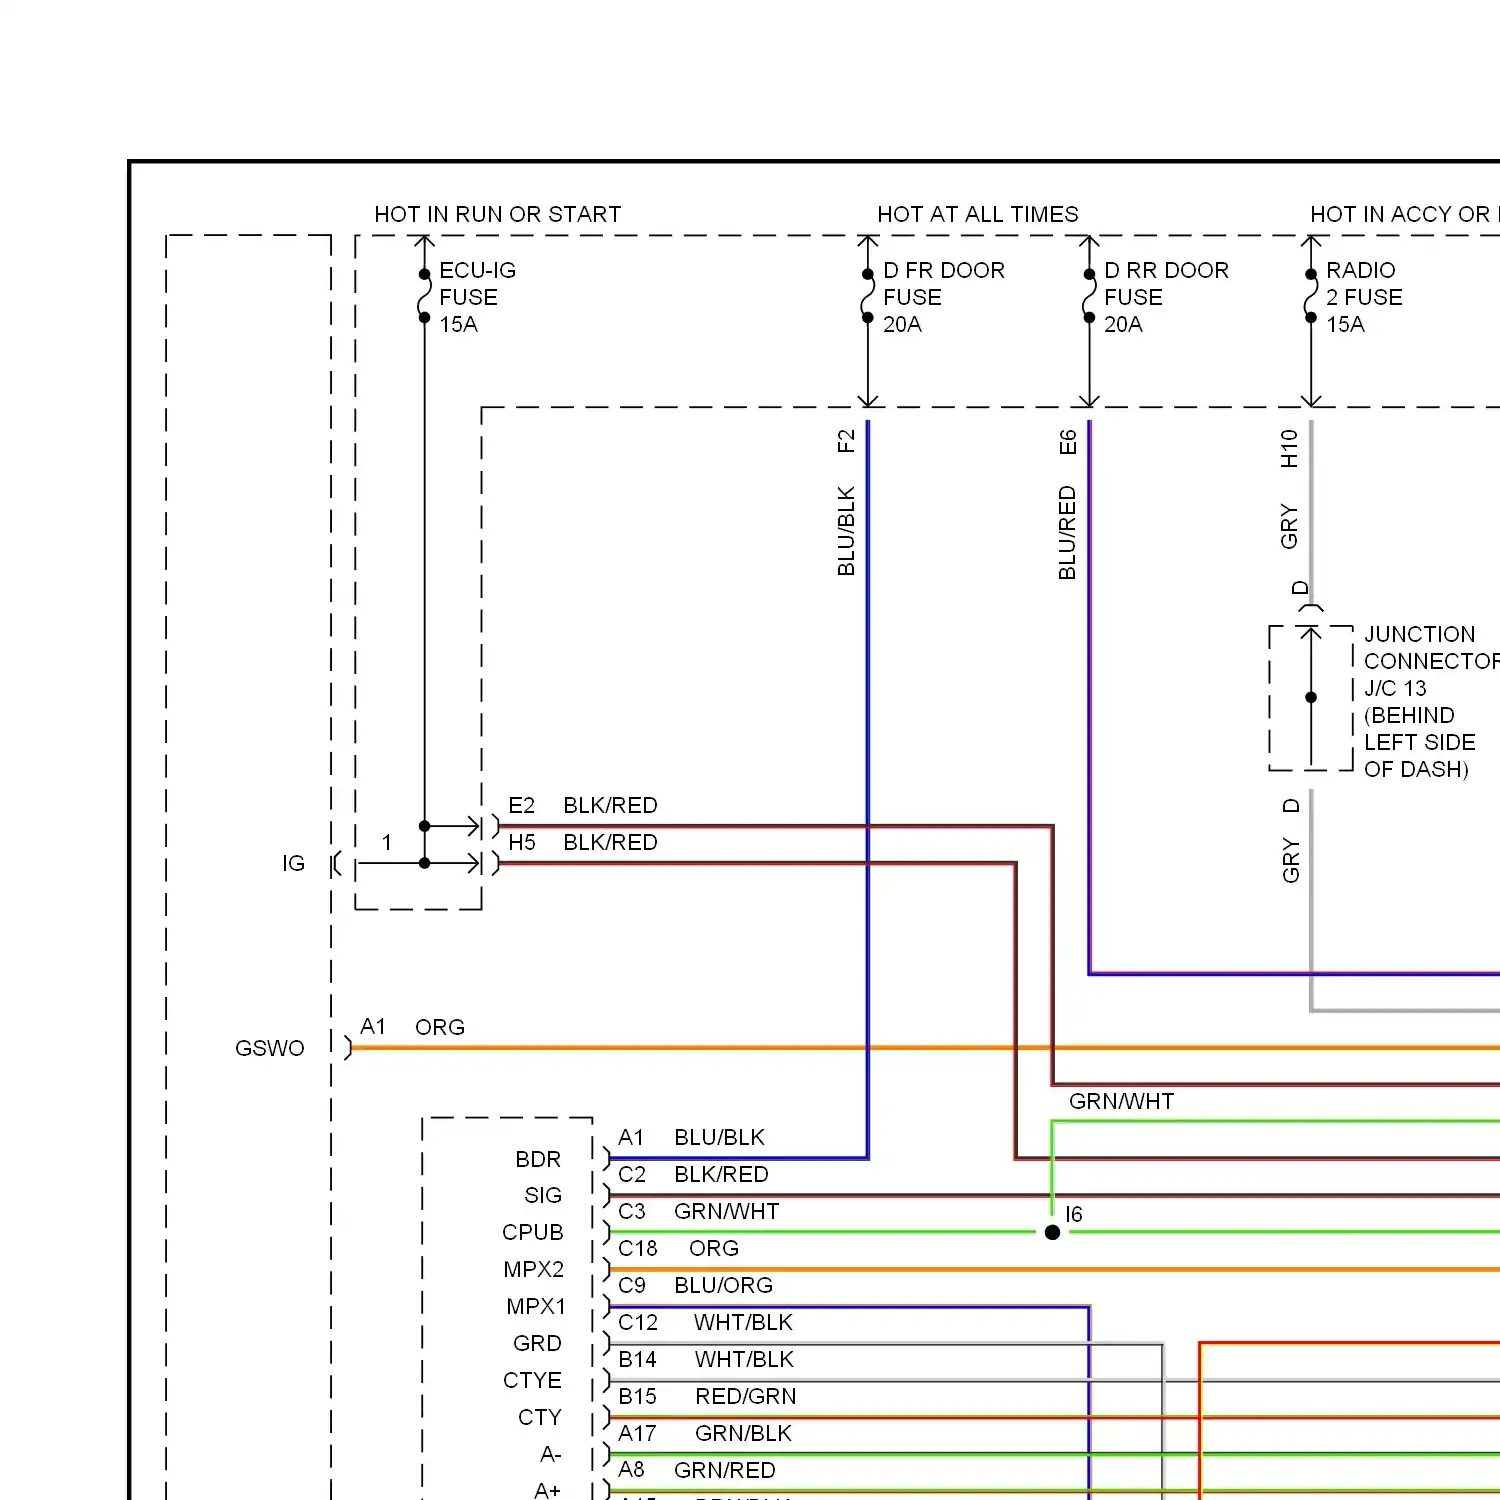
Task: Click the A17 GRN/BLK connector label
Action: pyautogui.click(x=705, y=1433)
